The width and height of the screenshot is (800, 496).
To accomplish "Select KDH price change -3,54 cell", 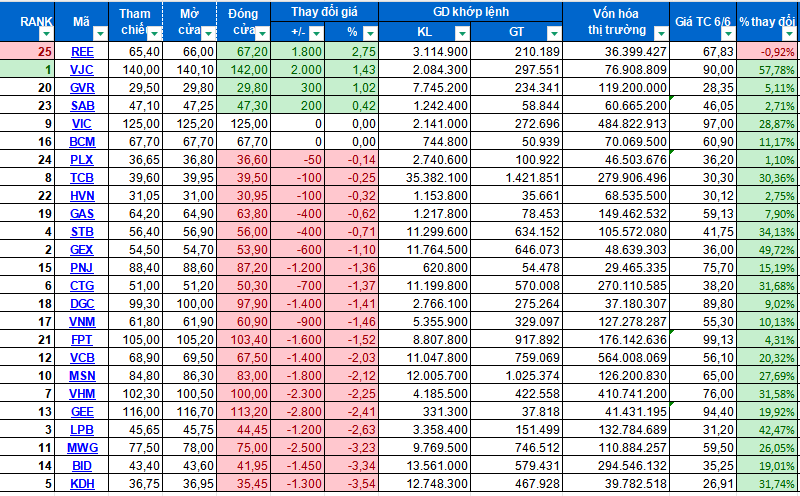I will click(x=352, y=484).
